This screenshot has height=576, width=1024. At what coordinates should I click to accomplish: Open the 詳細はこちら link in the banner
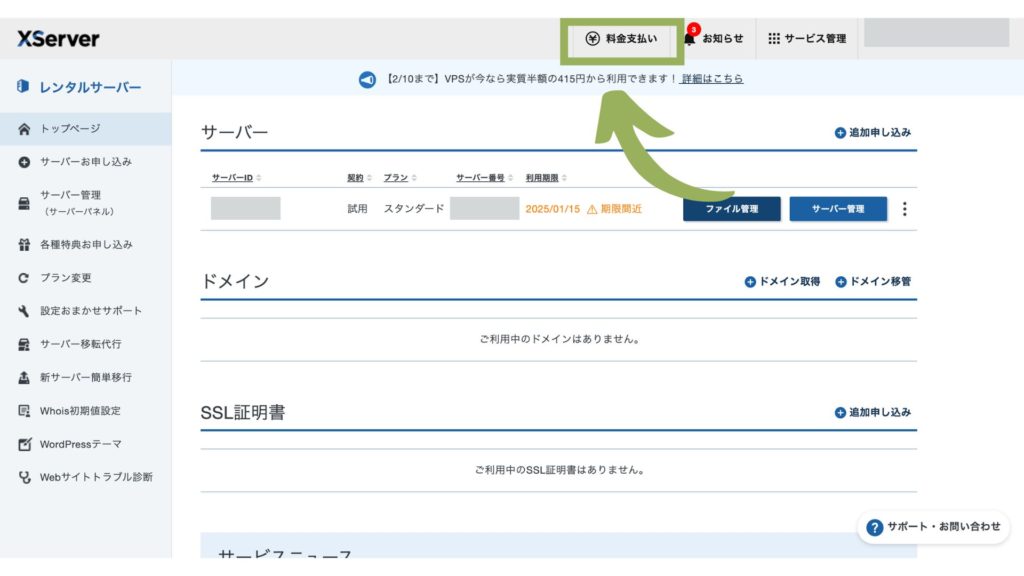pyautogui.click(x=714, y=79)
